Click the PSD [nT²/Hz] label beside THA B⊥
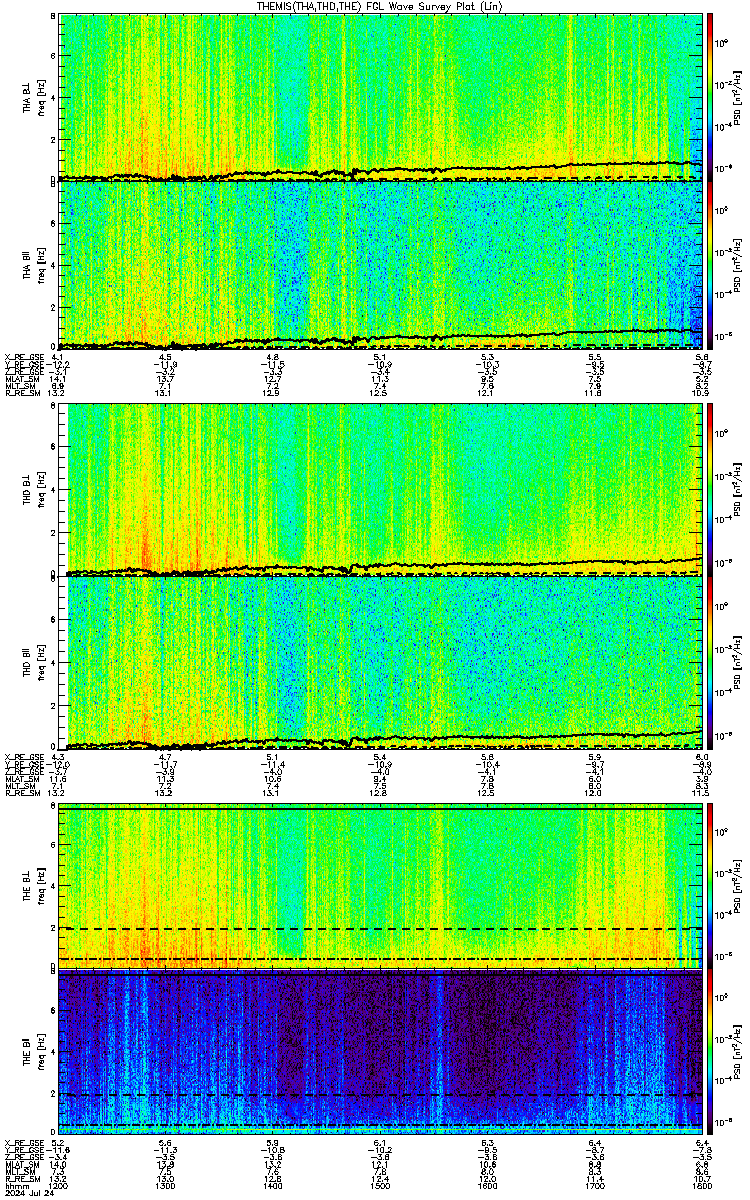 tap(738, 96)
